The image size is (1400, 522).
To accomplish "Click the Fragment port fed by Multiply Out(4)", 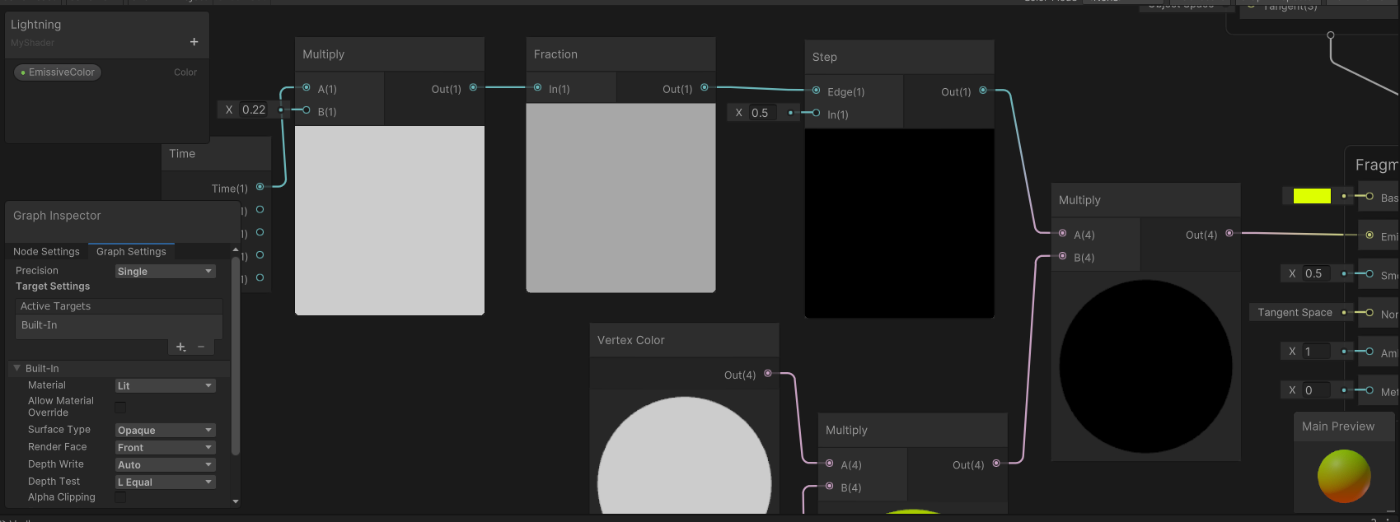I will (1369, 235).
